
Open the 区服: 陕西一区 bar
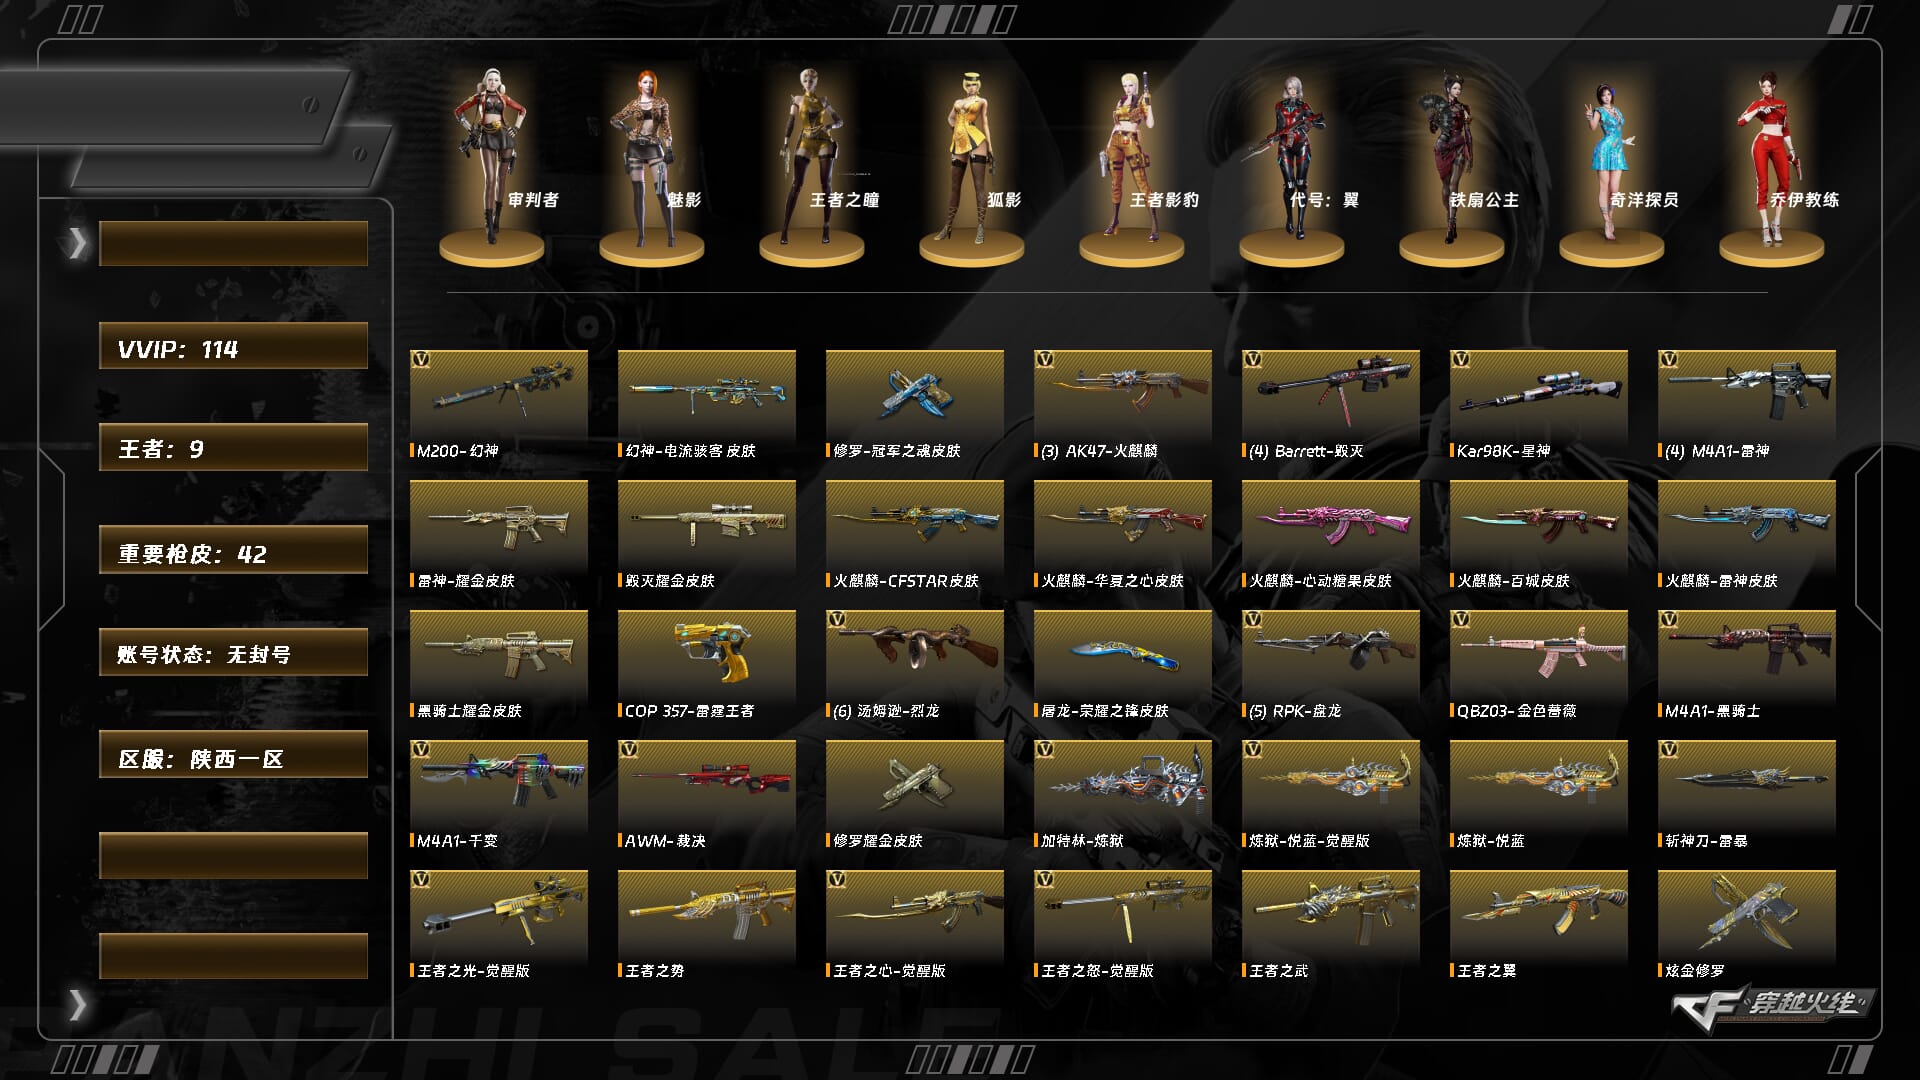(233, 754)
